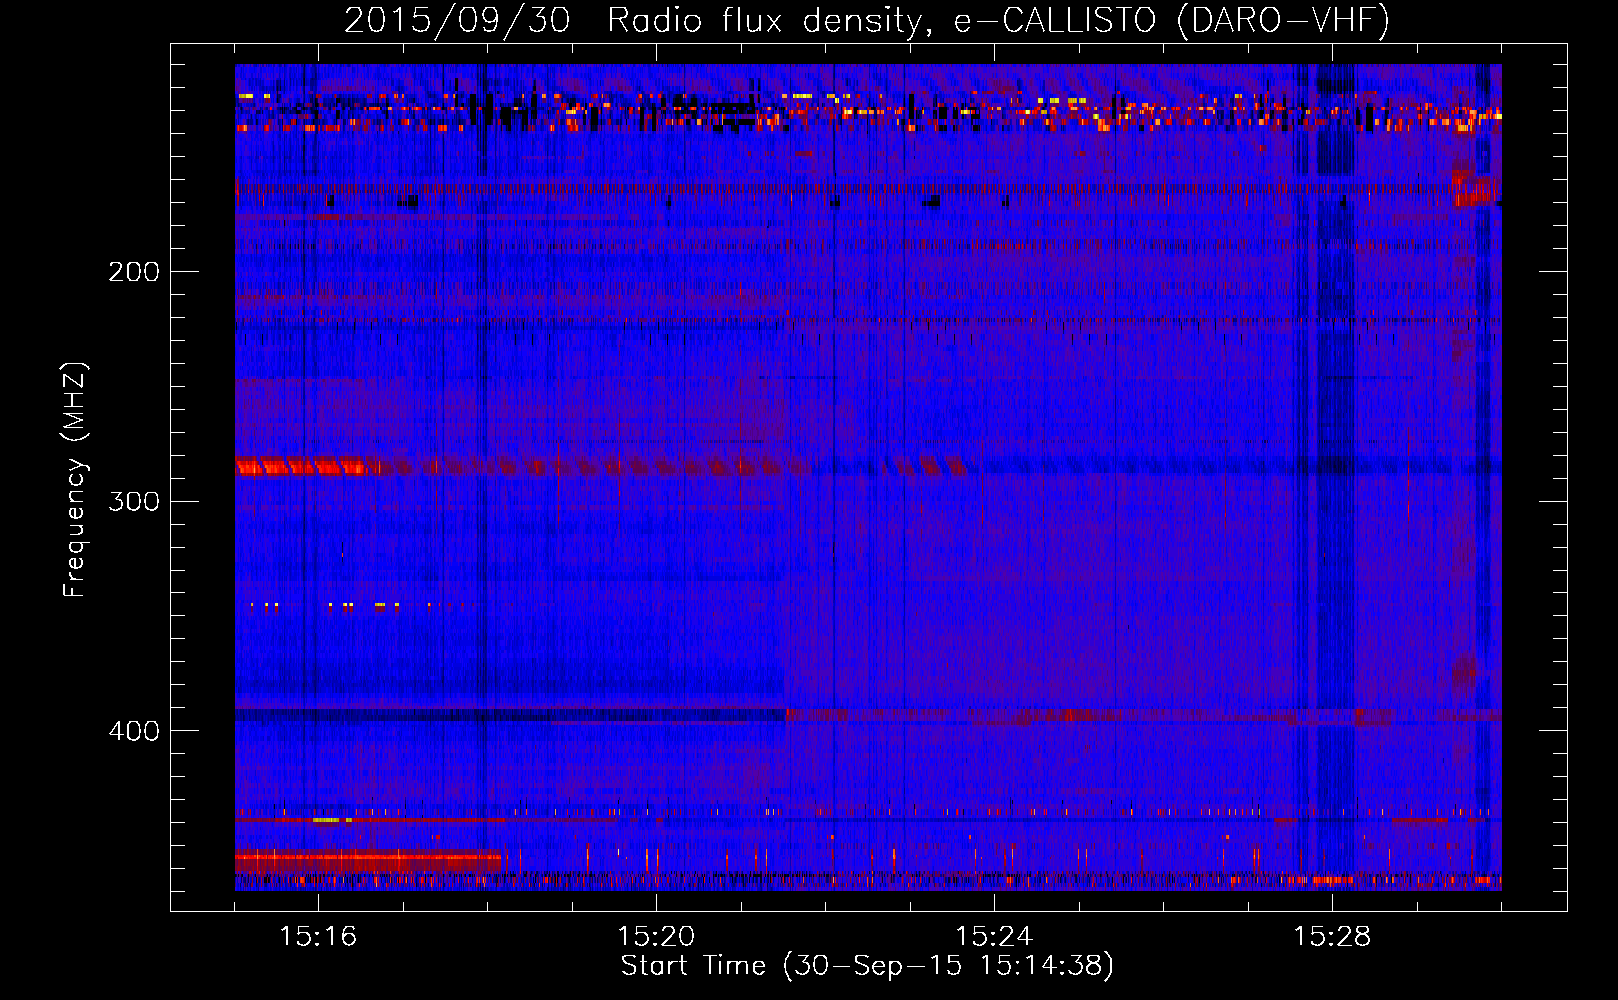Click the 15:16 time axis label

[x=318, y=937]
